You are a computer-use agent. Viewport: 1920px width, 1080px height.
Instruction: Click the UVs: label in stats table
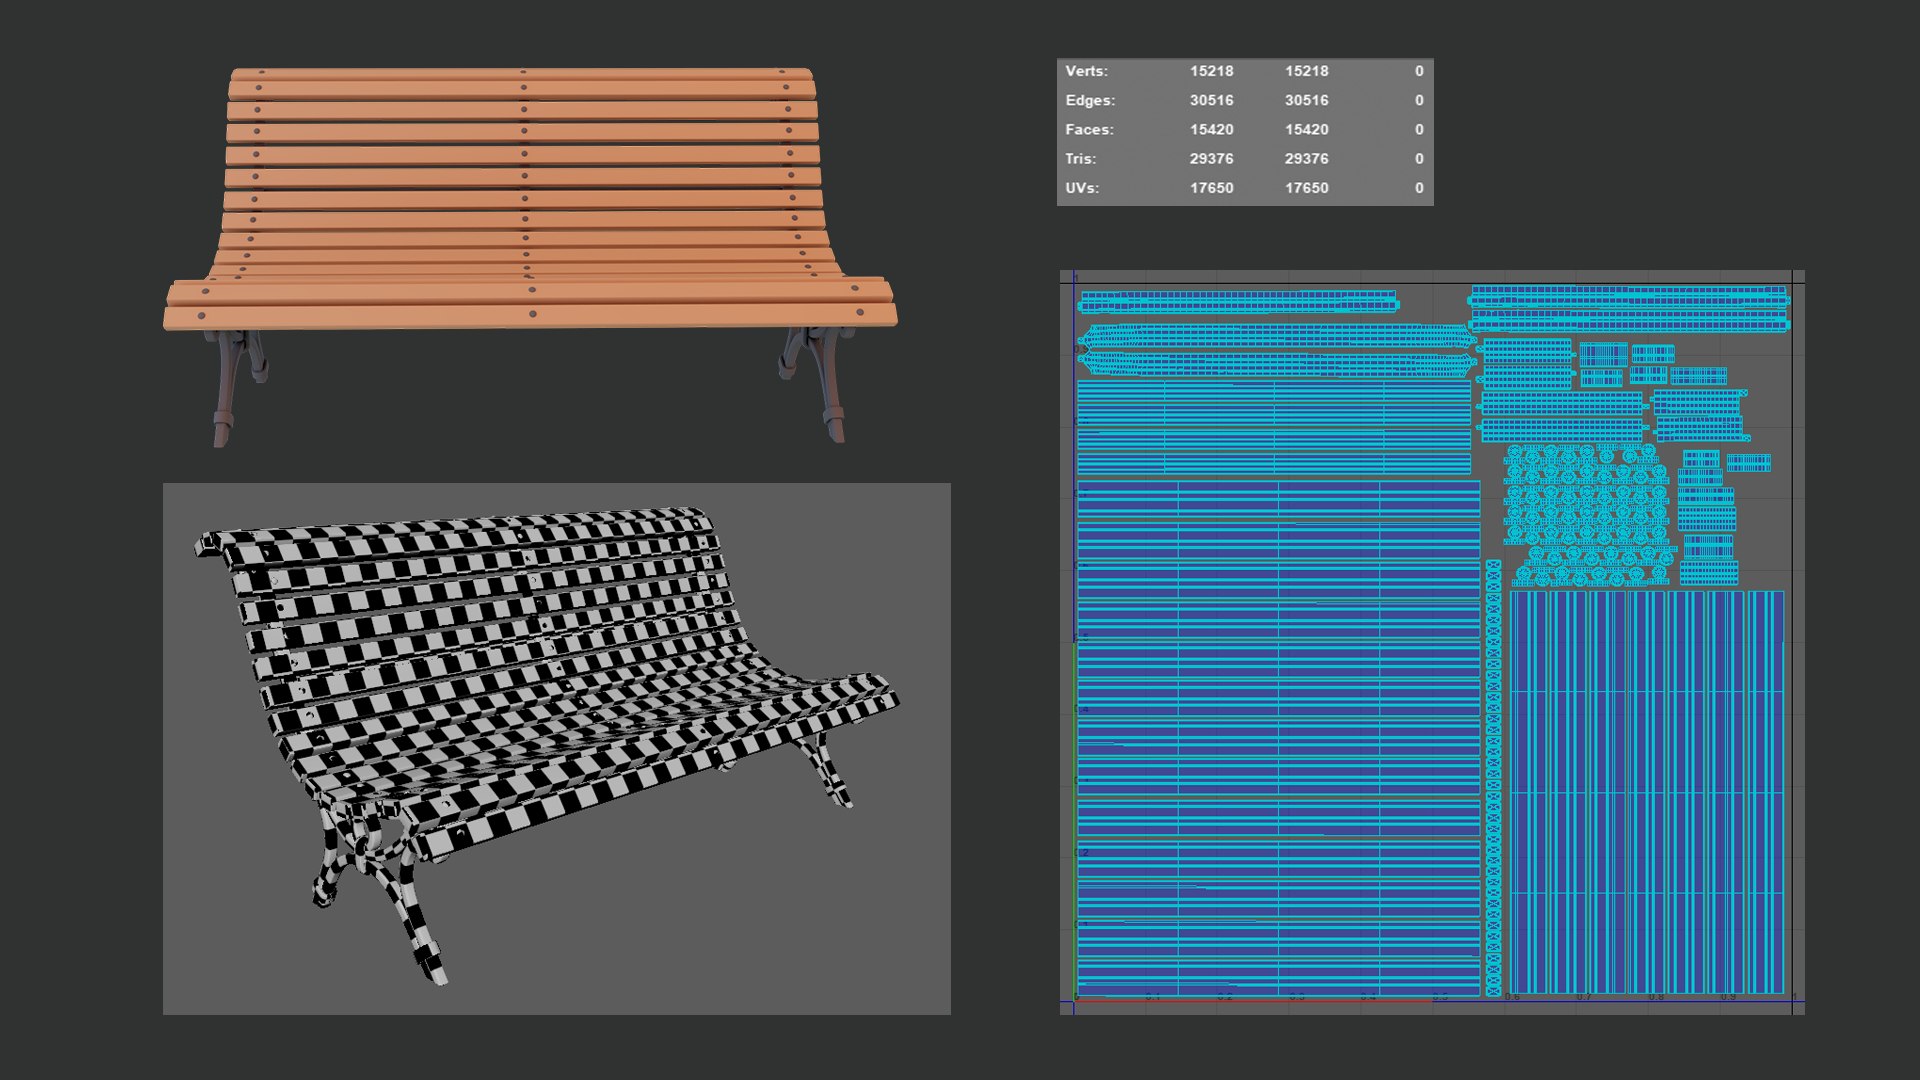[1082, 187]
